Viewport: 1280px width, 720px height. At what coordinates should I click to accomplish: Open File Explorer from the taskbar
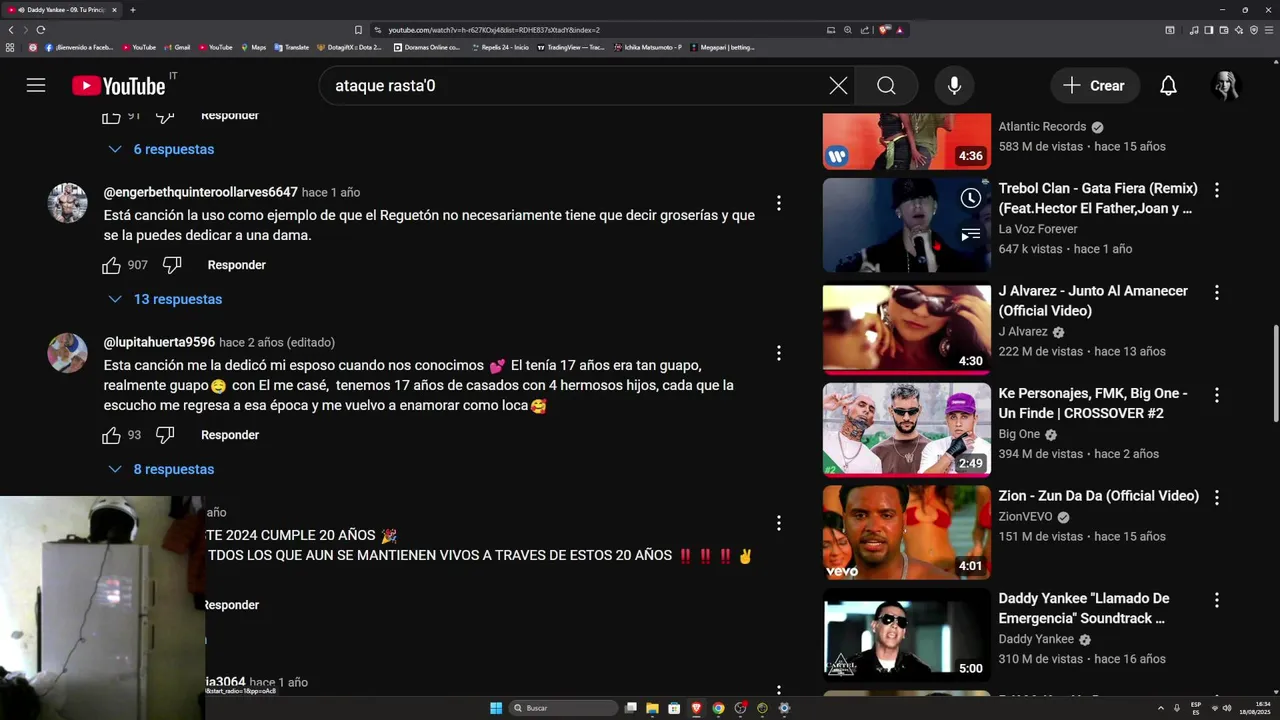coord(652,708)
